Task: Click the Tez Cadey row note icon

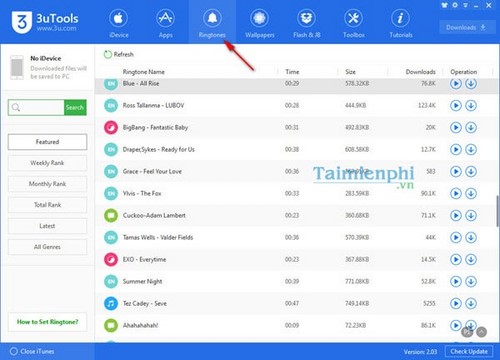Action: (111, 304)
